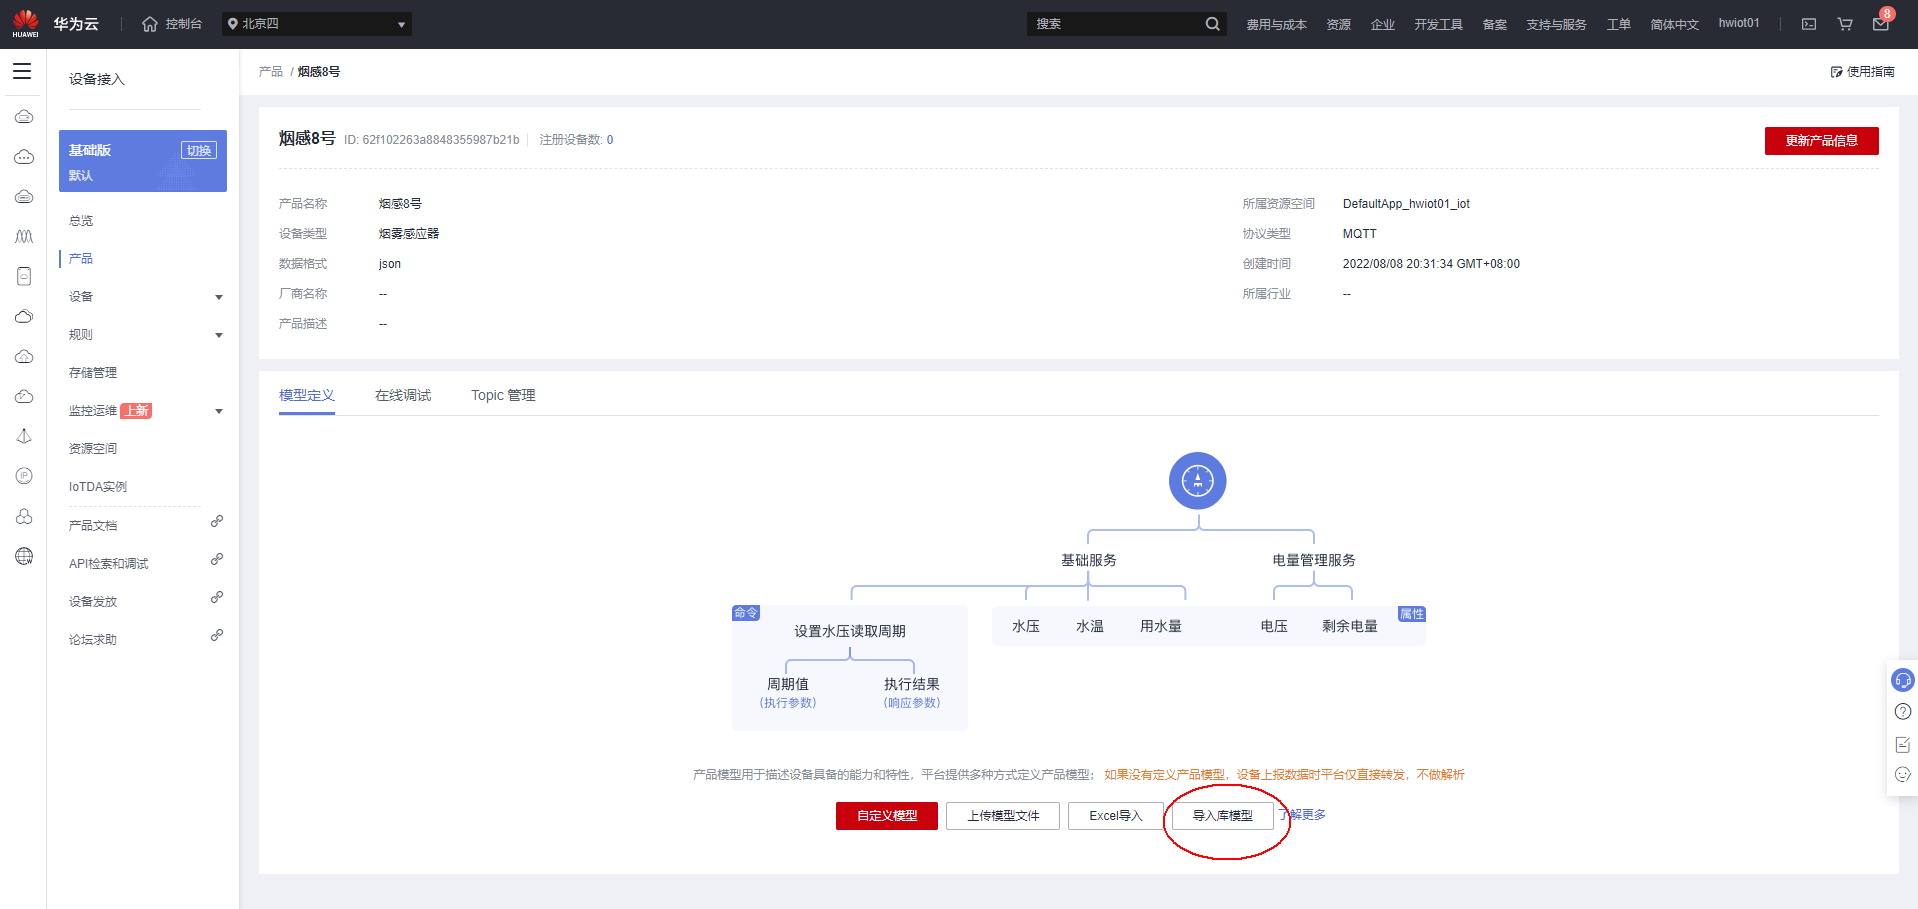Screen dimensions: 1918x909
Task: Click the external link icon beside 产品文档
Action: 216,522
